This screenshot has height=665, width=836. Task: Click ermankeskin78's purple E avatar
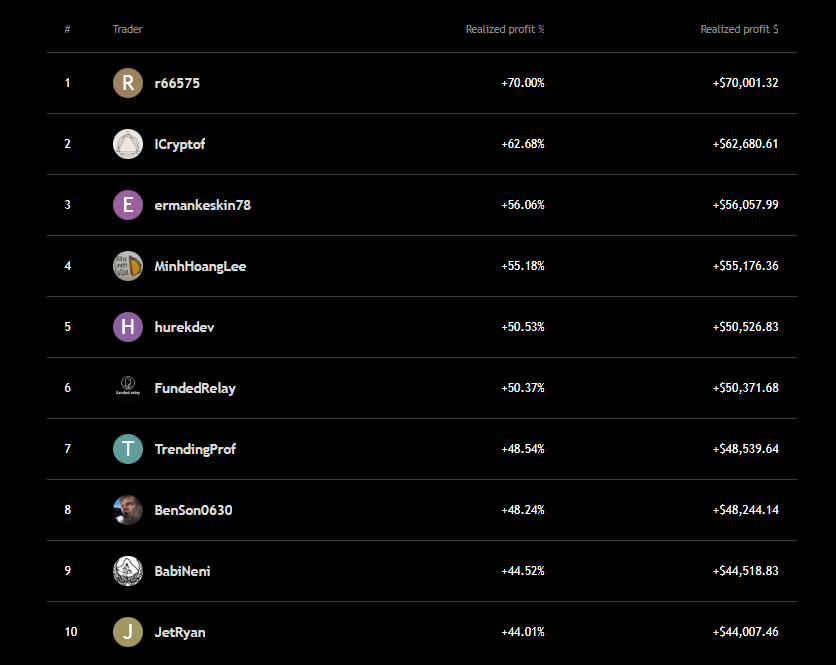click(x=128, y=205)
